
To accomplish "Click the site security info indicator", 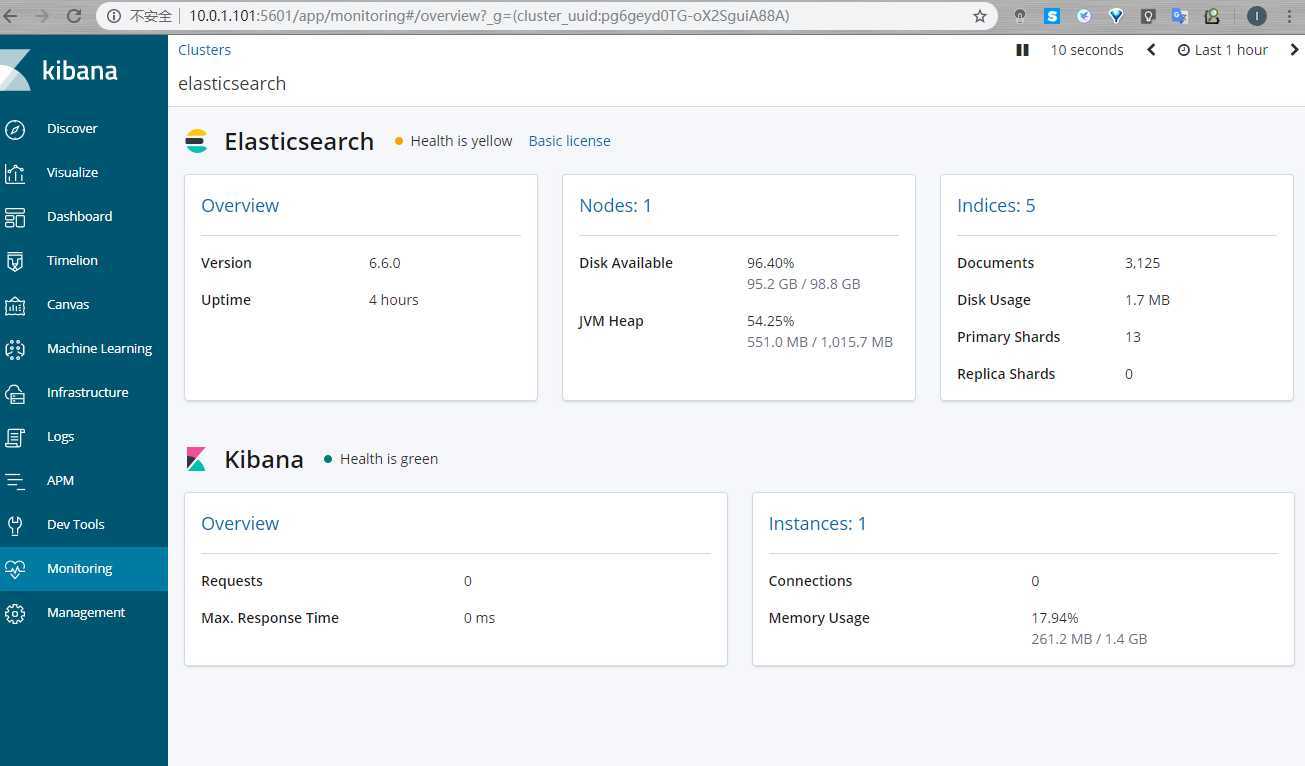I will (141, 16).
